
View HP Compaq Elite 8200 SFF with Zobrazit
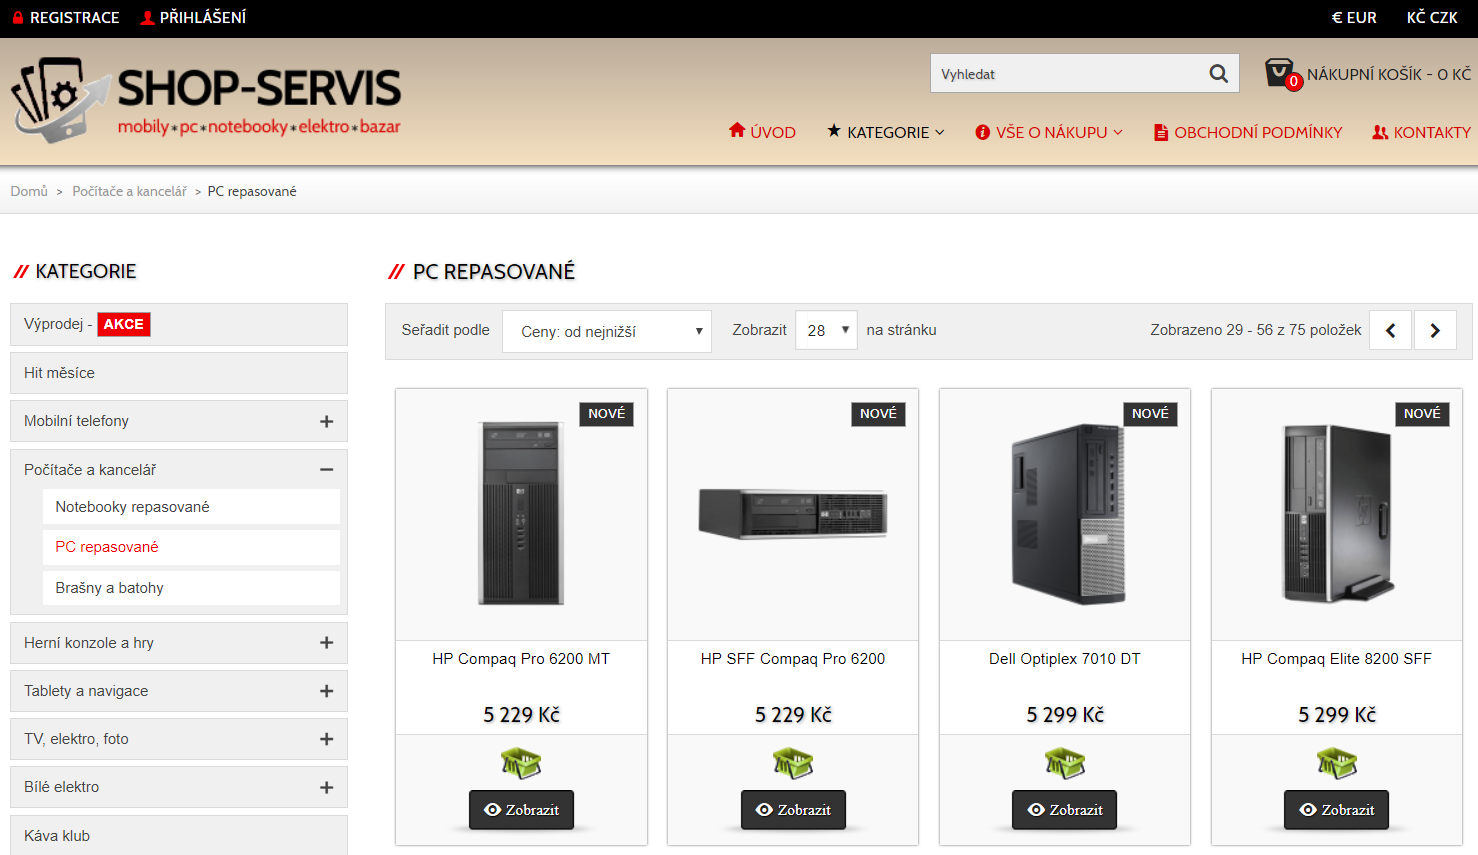(x=1337, y=809)
